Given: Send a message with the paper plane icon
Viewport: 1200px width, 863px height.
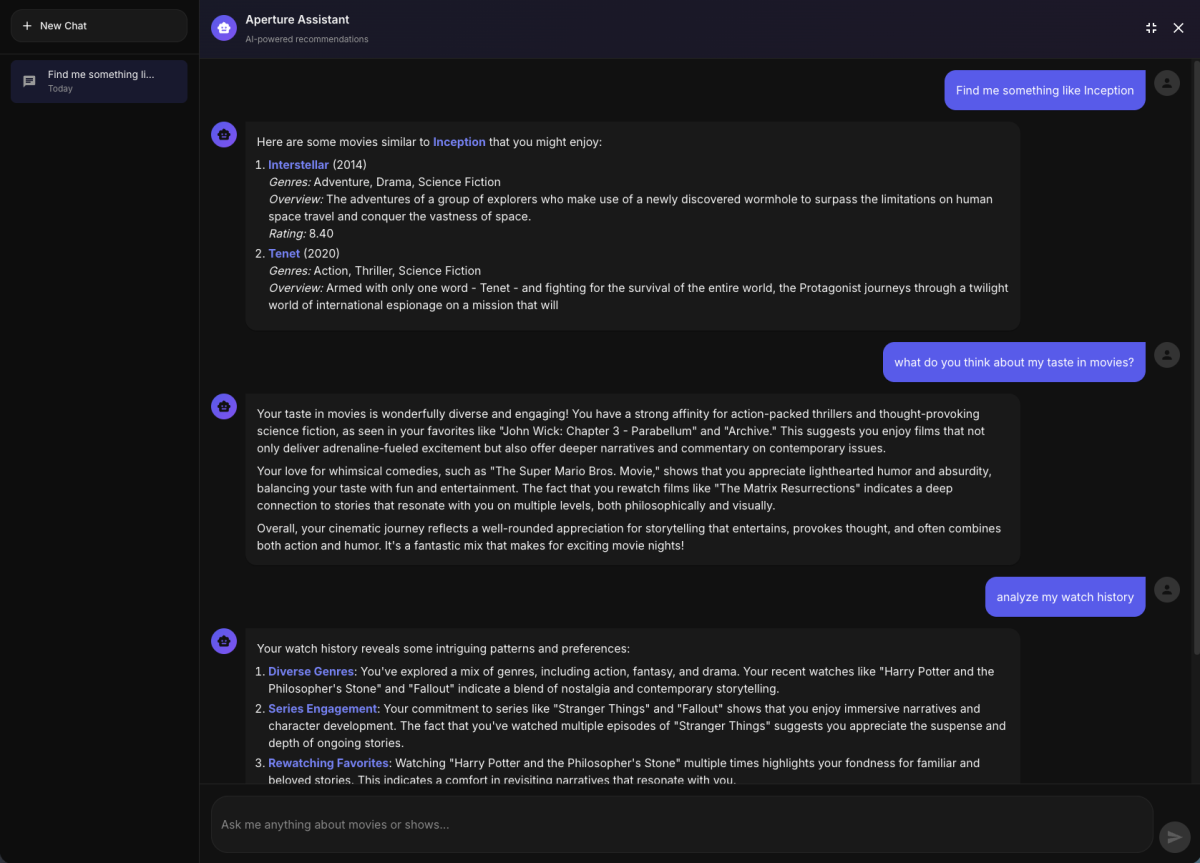Looking at the screenshot, I should (x=1174, y=835).
